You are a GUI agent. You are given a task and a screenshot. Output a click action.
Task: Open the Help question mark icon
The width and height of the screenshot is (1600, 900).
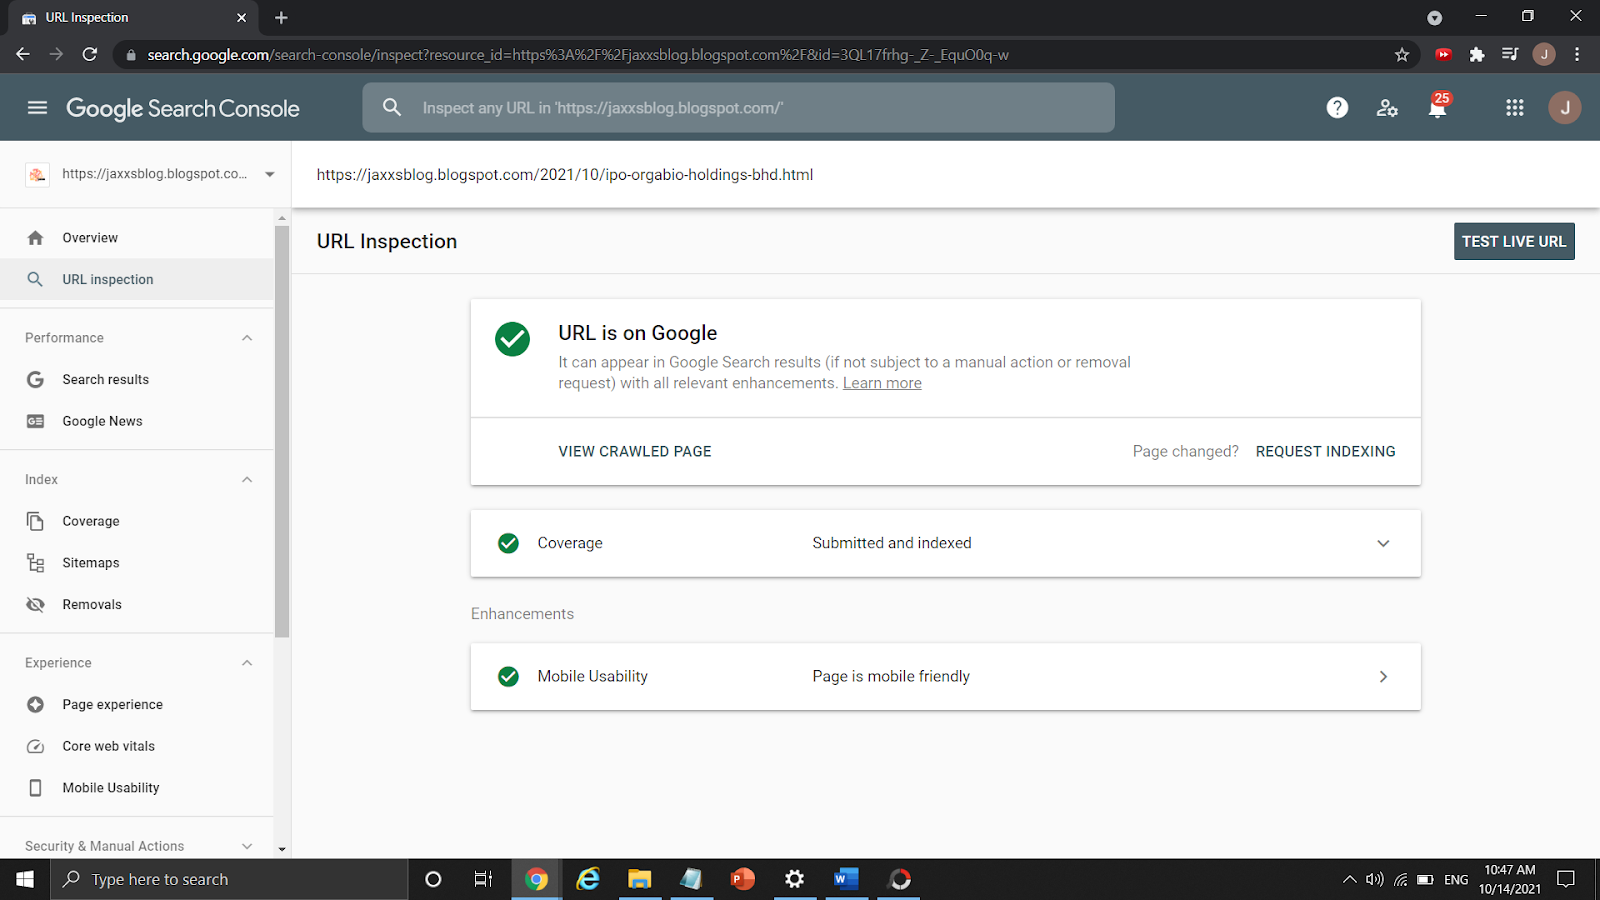(1337, 107)
